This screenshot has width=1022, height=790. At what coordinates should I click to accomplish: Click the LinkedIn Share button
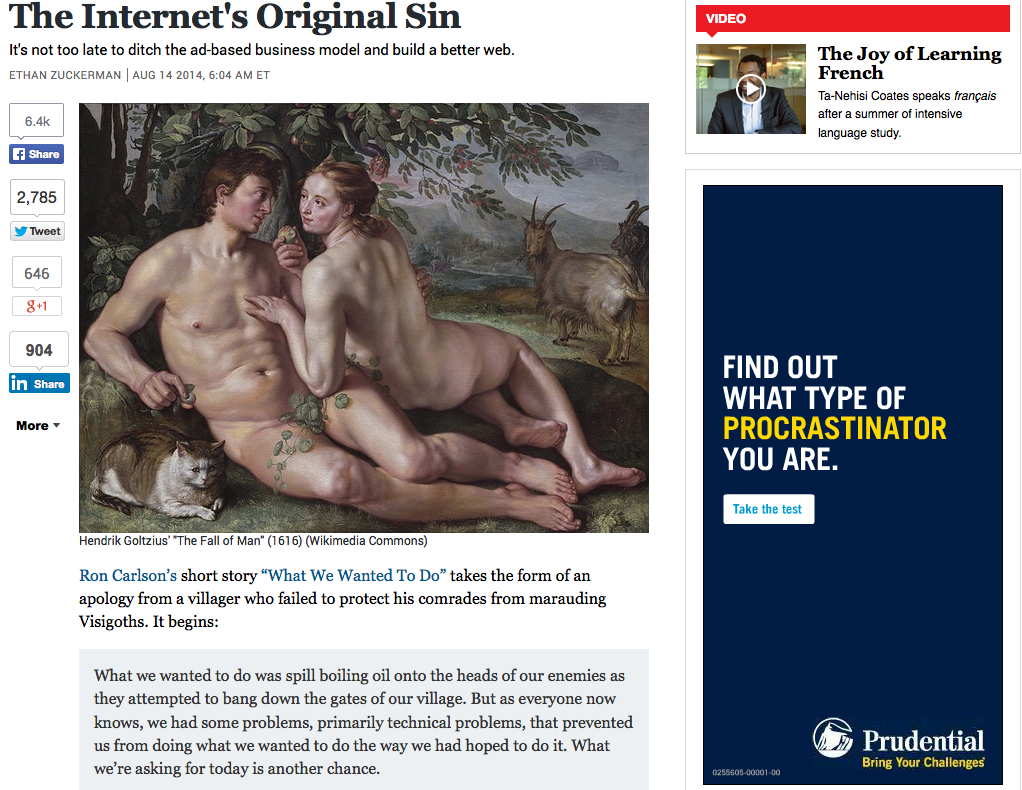pos(39,383)
